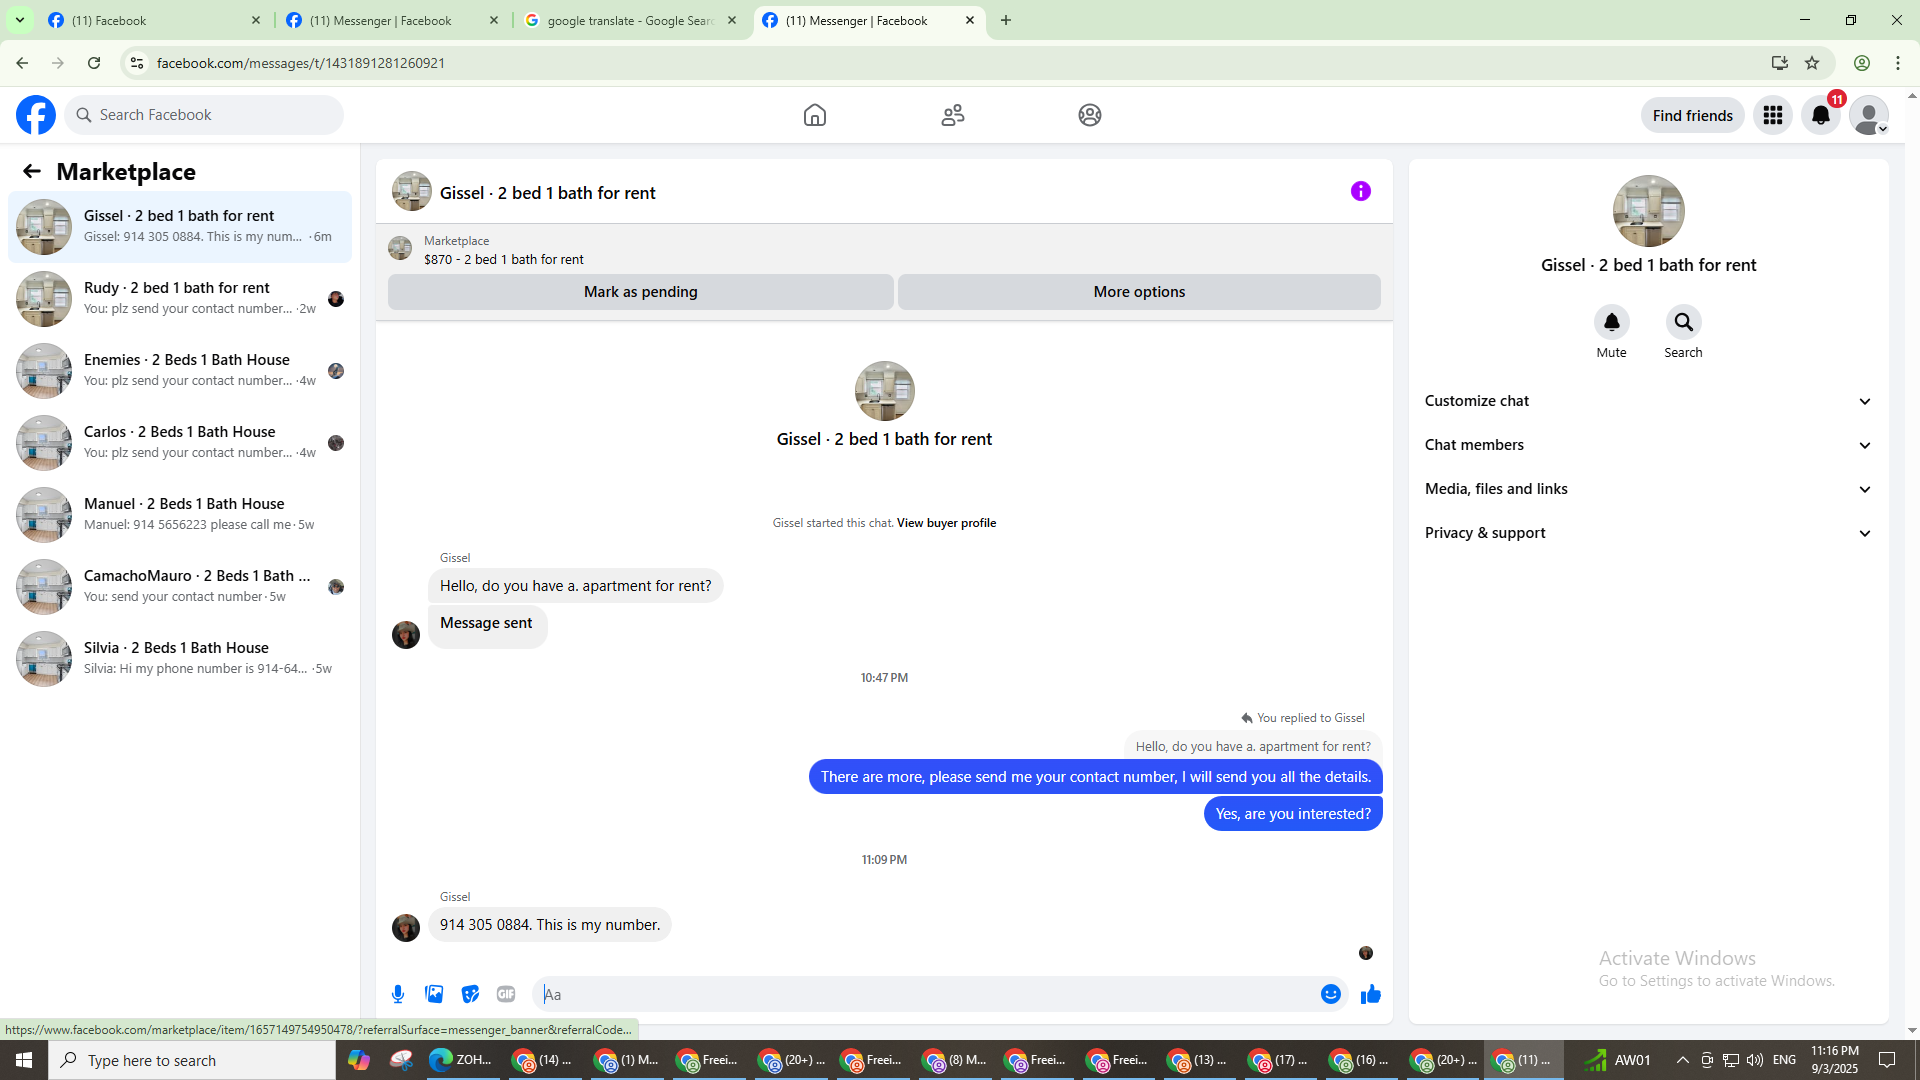Close the active Messenger tab
Image resolution: width=1920 pixels, height=1080 pixels.
coord(970,20)
